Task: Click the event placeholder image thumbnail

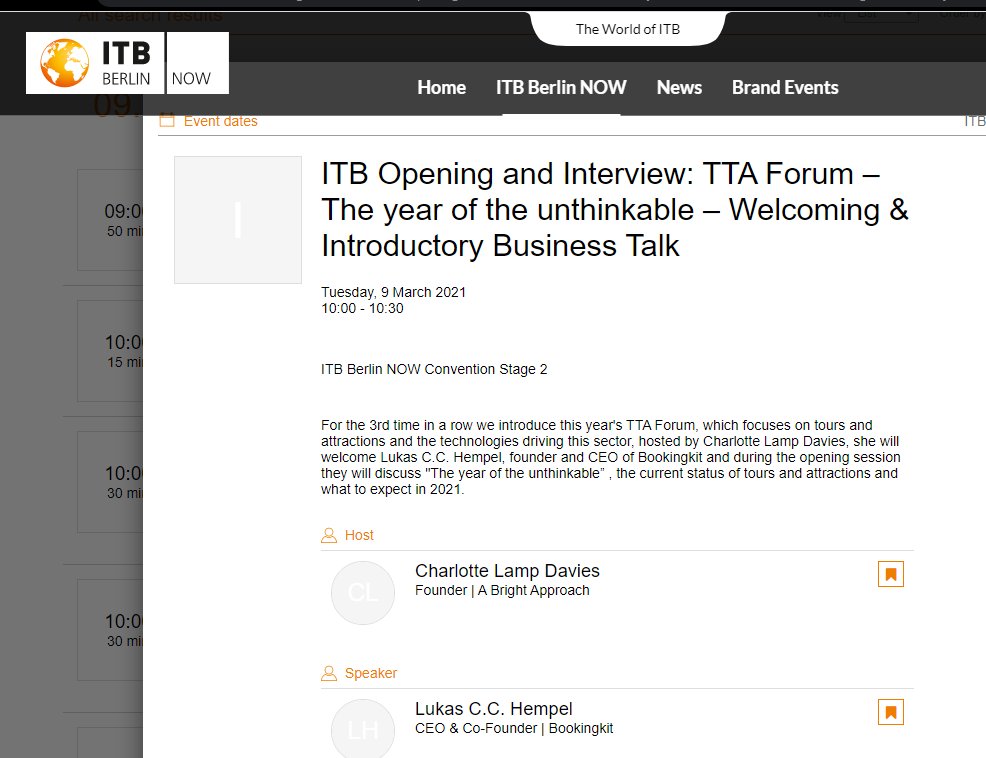Action: 238,220
